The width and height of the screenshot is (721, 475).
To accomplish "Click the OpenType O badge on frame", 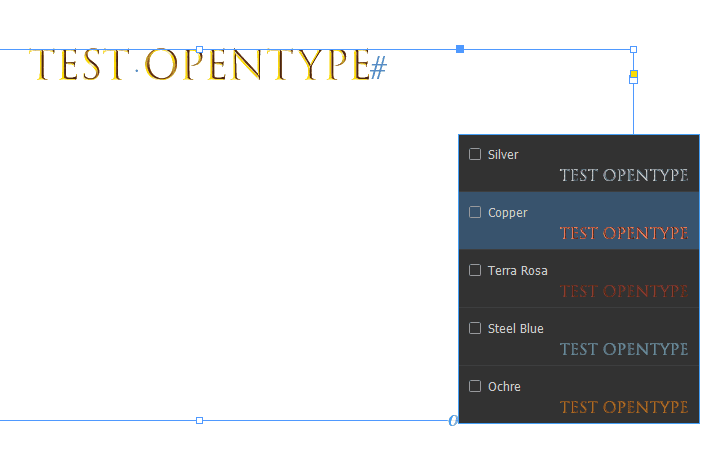I will (453, 420).
